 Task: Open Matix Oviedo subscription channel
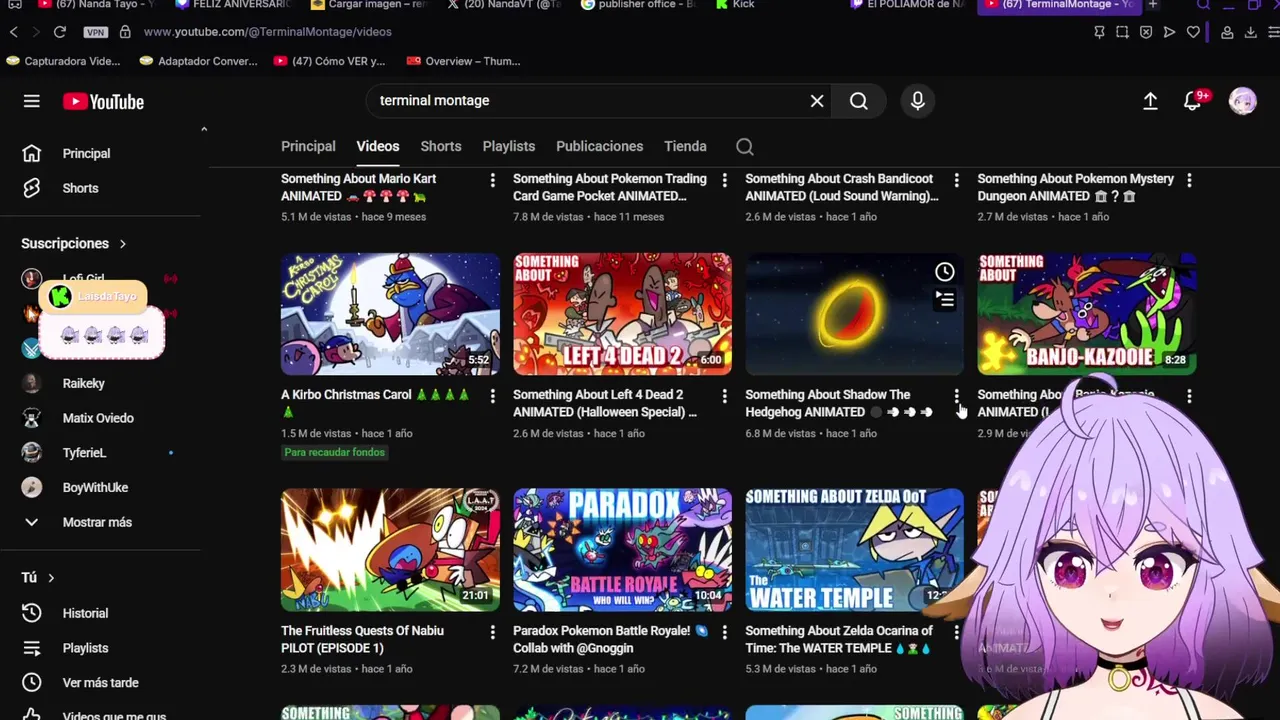(100, 418)
